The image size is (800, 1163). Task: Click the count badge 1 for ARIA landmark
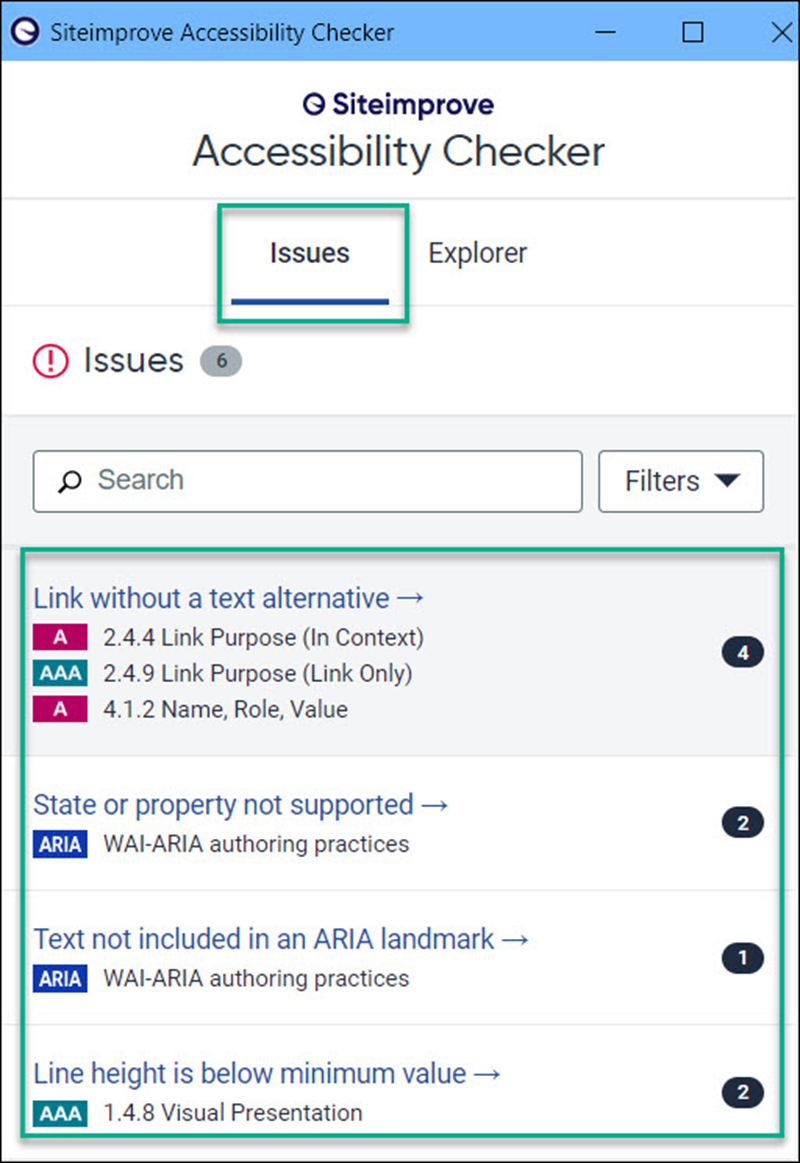pos(743,958)
